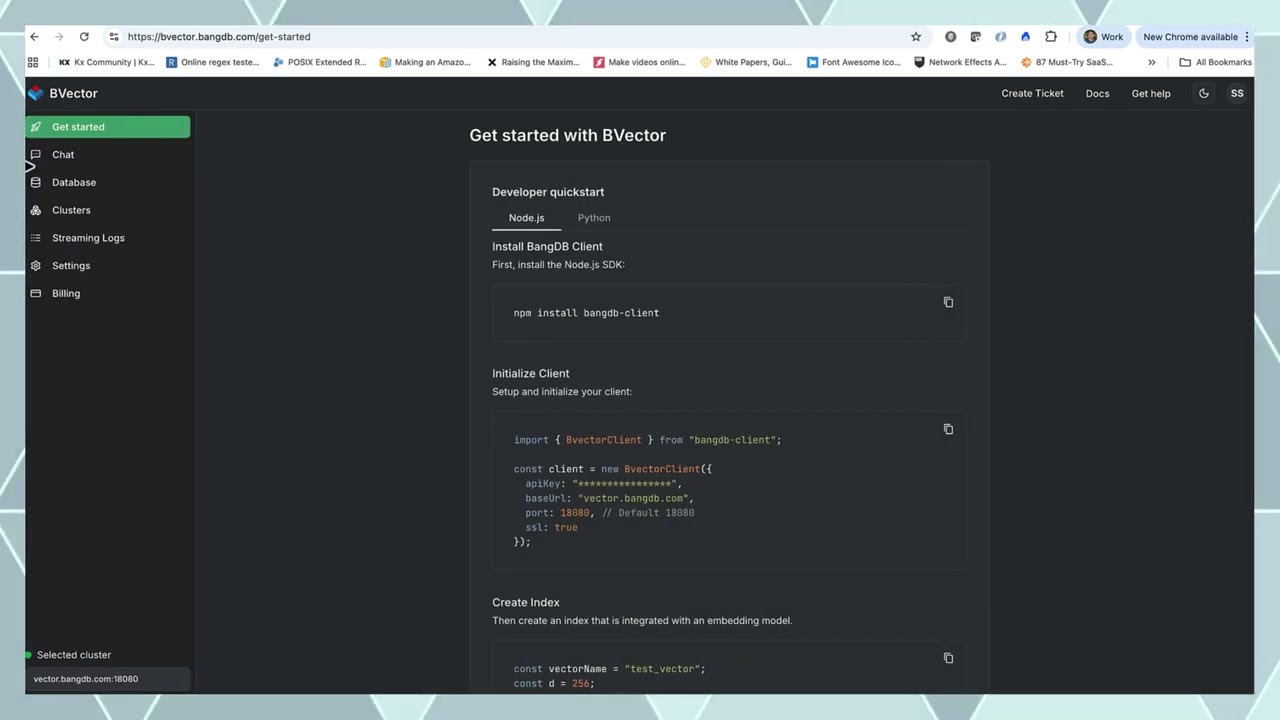Switch to the Node.js tab
Screen dimensions: 1280x720
click(526, 218)
